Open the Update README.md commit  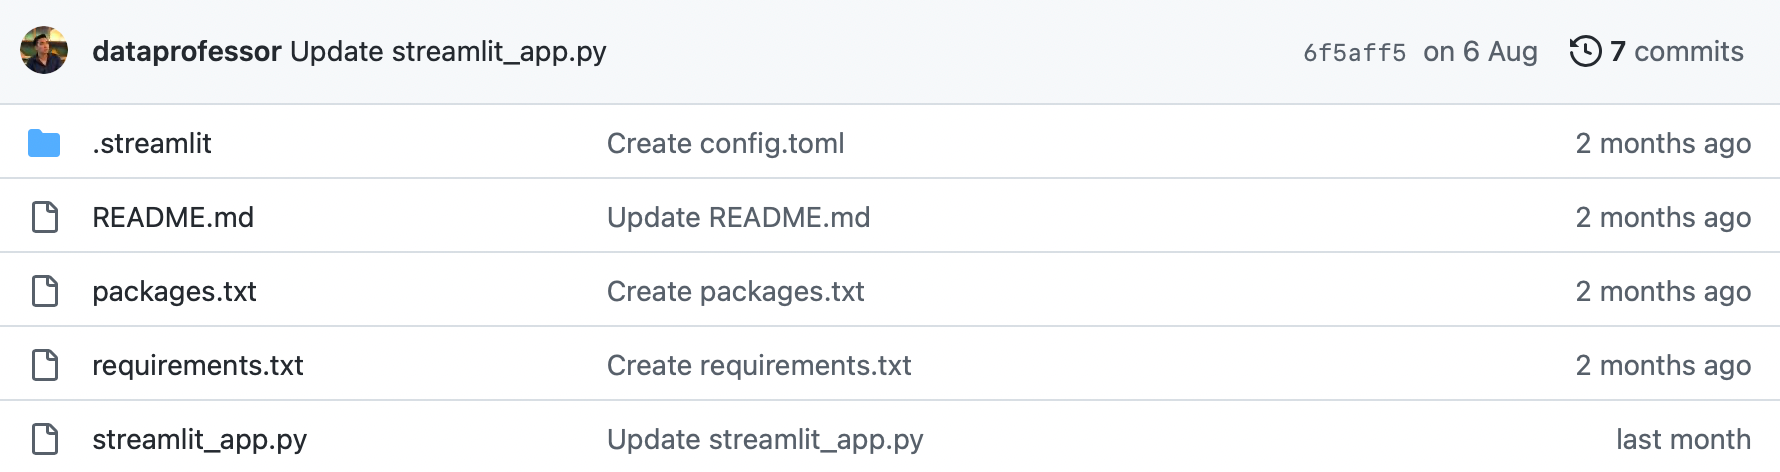[738, 217]
